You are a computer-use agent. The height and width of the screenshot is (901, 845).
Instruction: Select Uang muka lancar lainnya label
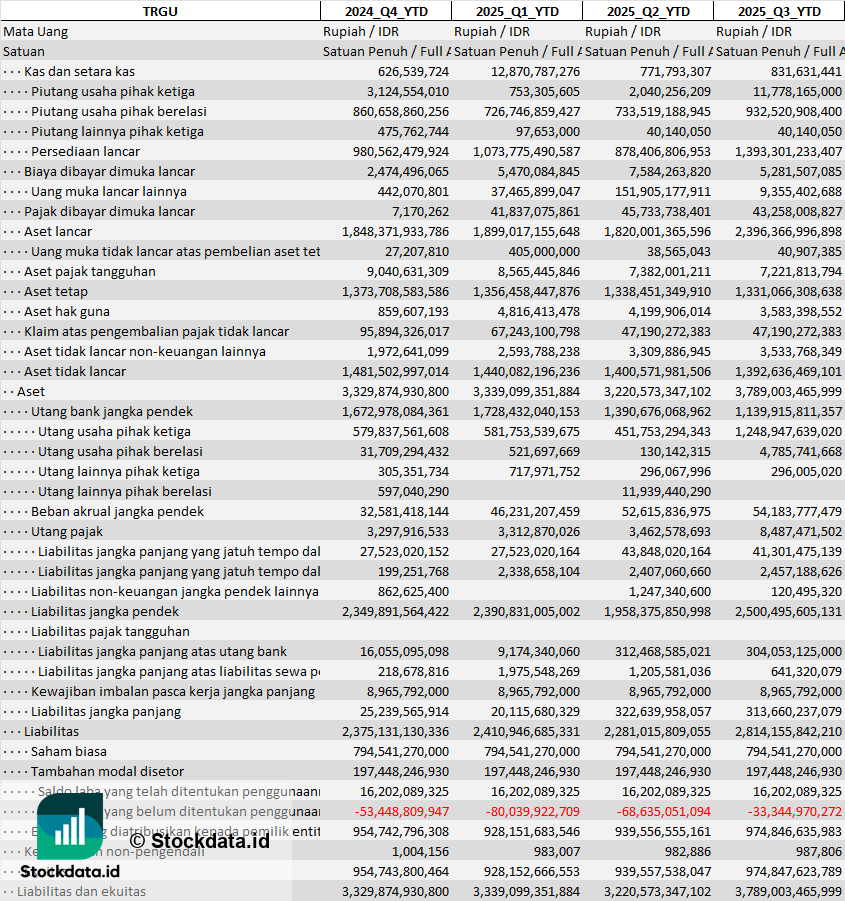(x=109, y=191)
